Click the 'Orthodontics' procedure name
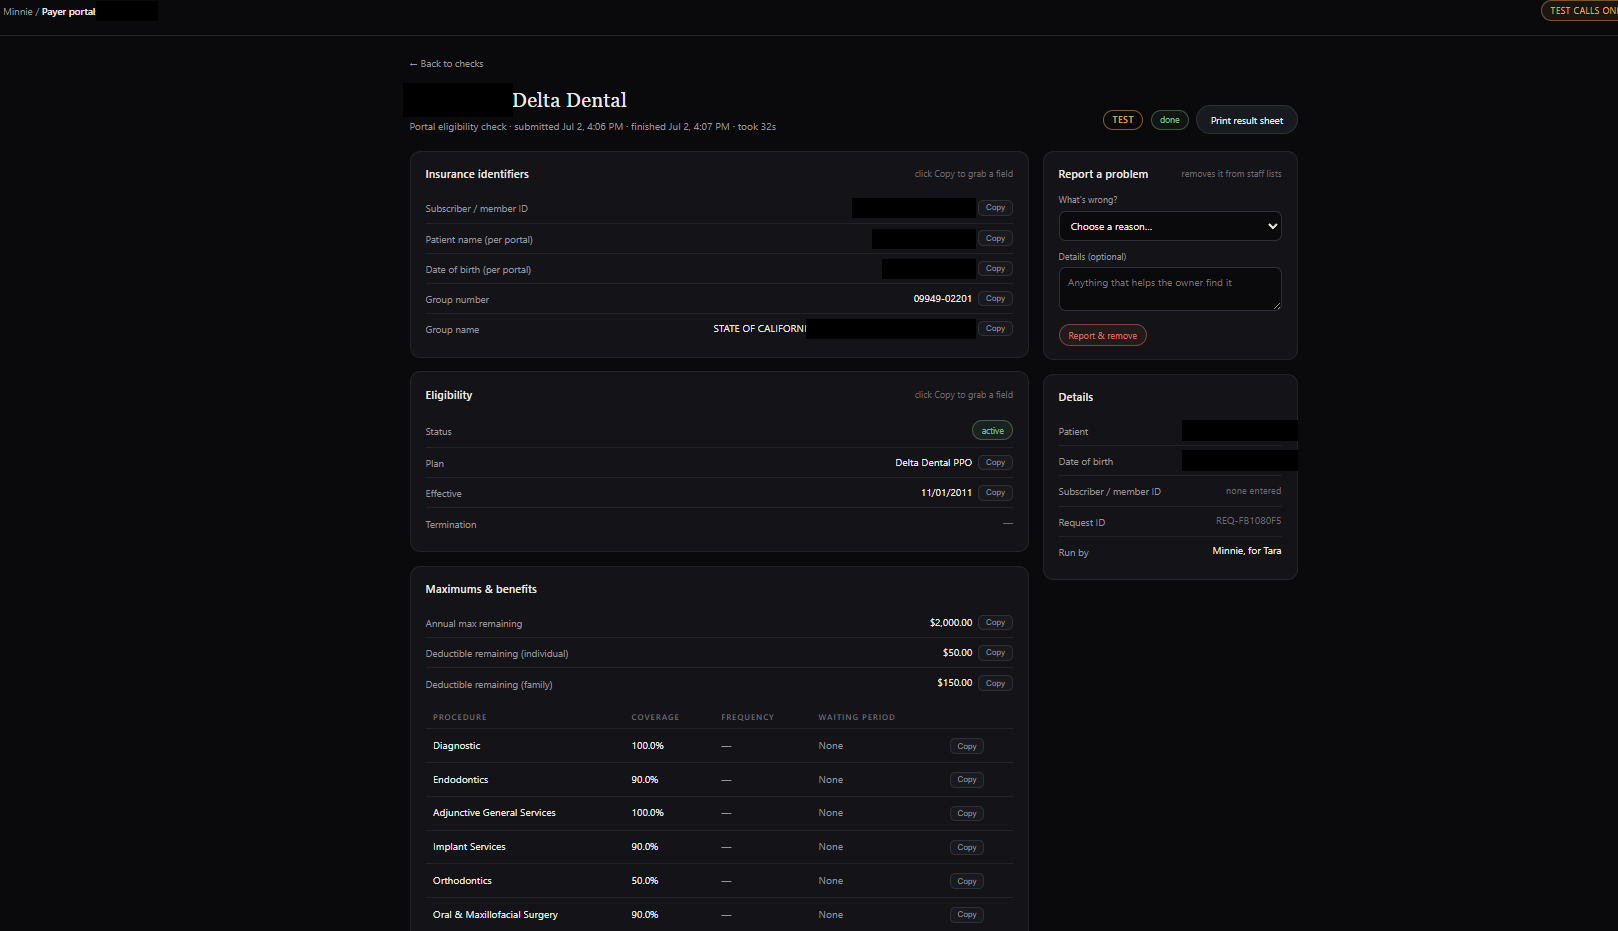Viewport: 1618px width, 931px height. tap(462, 881)
